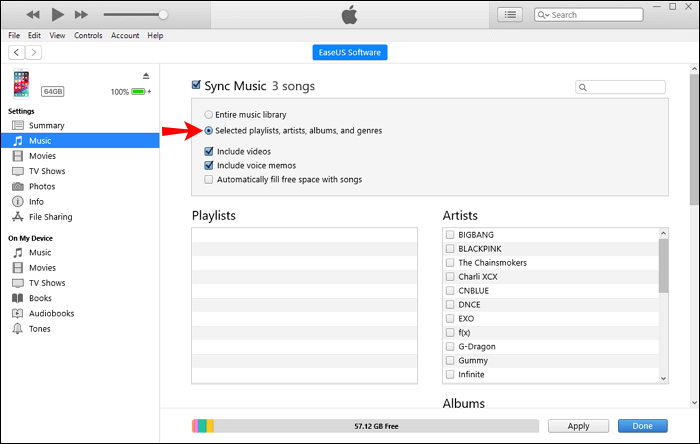The image size is (700, 444).
Task: Click the iPhone device icon
Action: pyautogui.click(x=21, y=84)
